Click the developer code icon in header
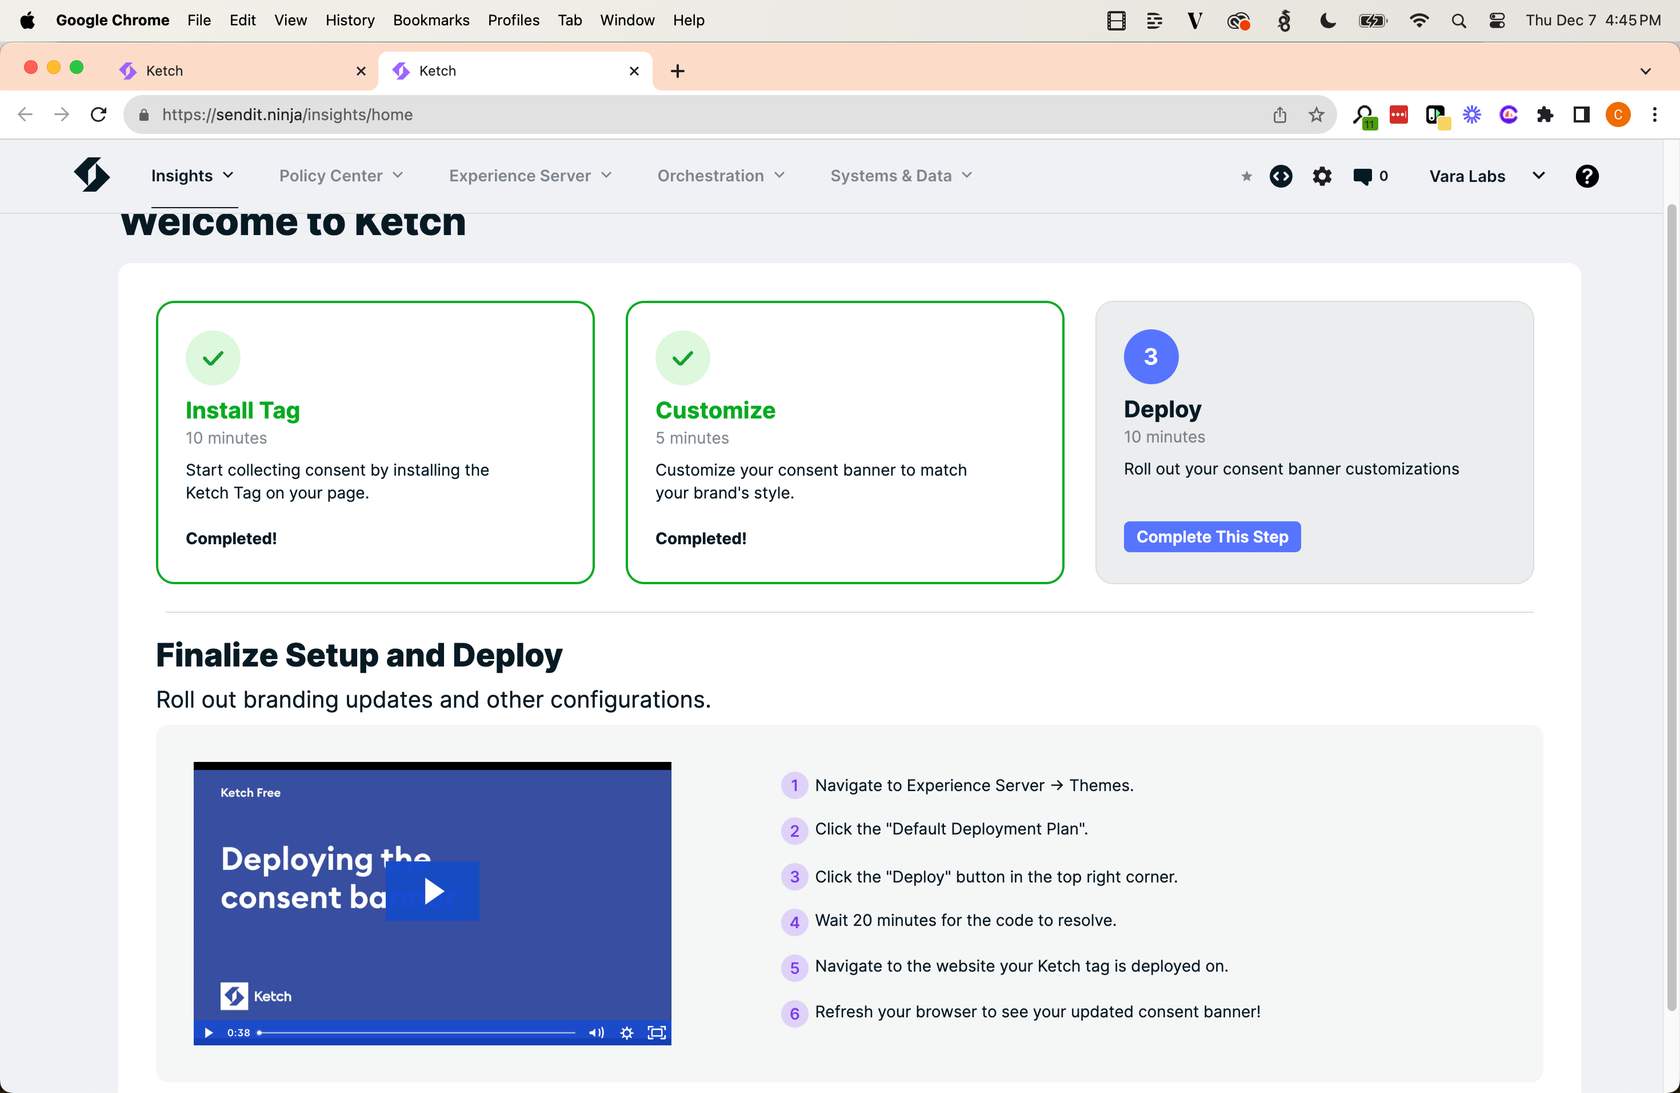This screenshot has width=1680, height=1093. point(1281,176)
